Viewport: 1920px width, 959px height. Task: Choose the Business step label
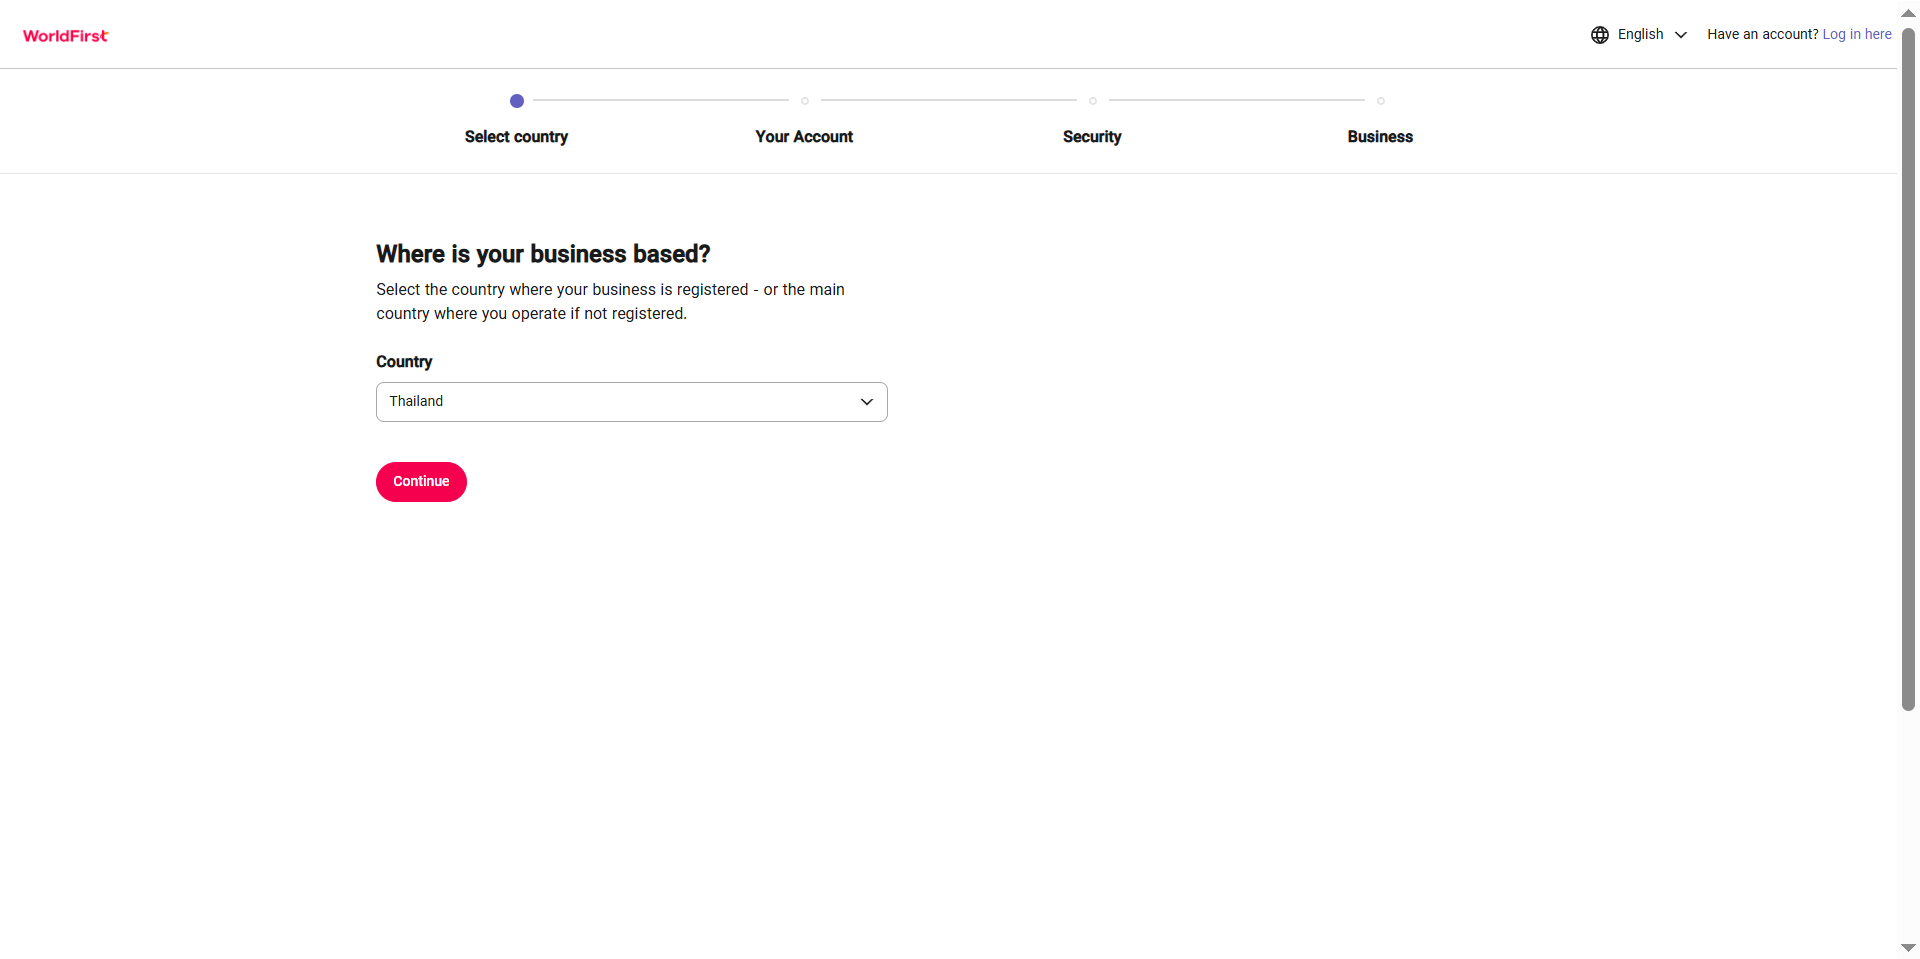tap(1380, 137)
